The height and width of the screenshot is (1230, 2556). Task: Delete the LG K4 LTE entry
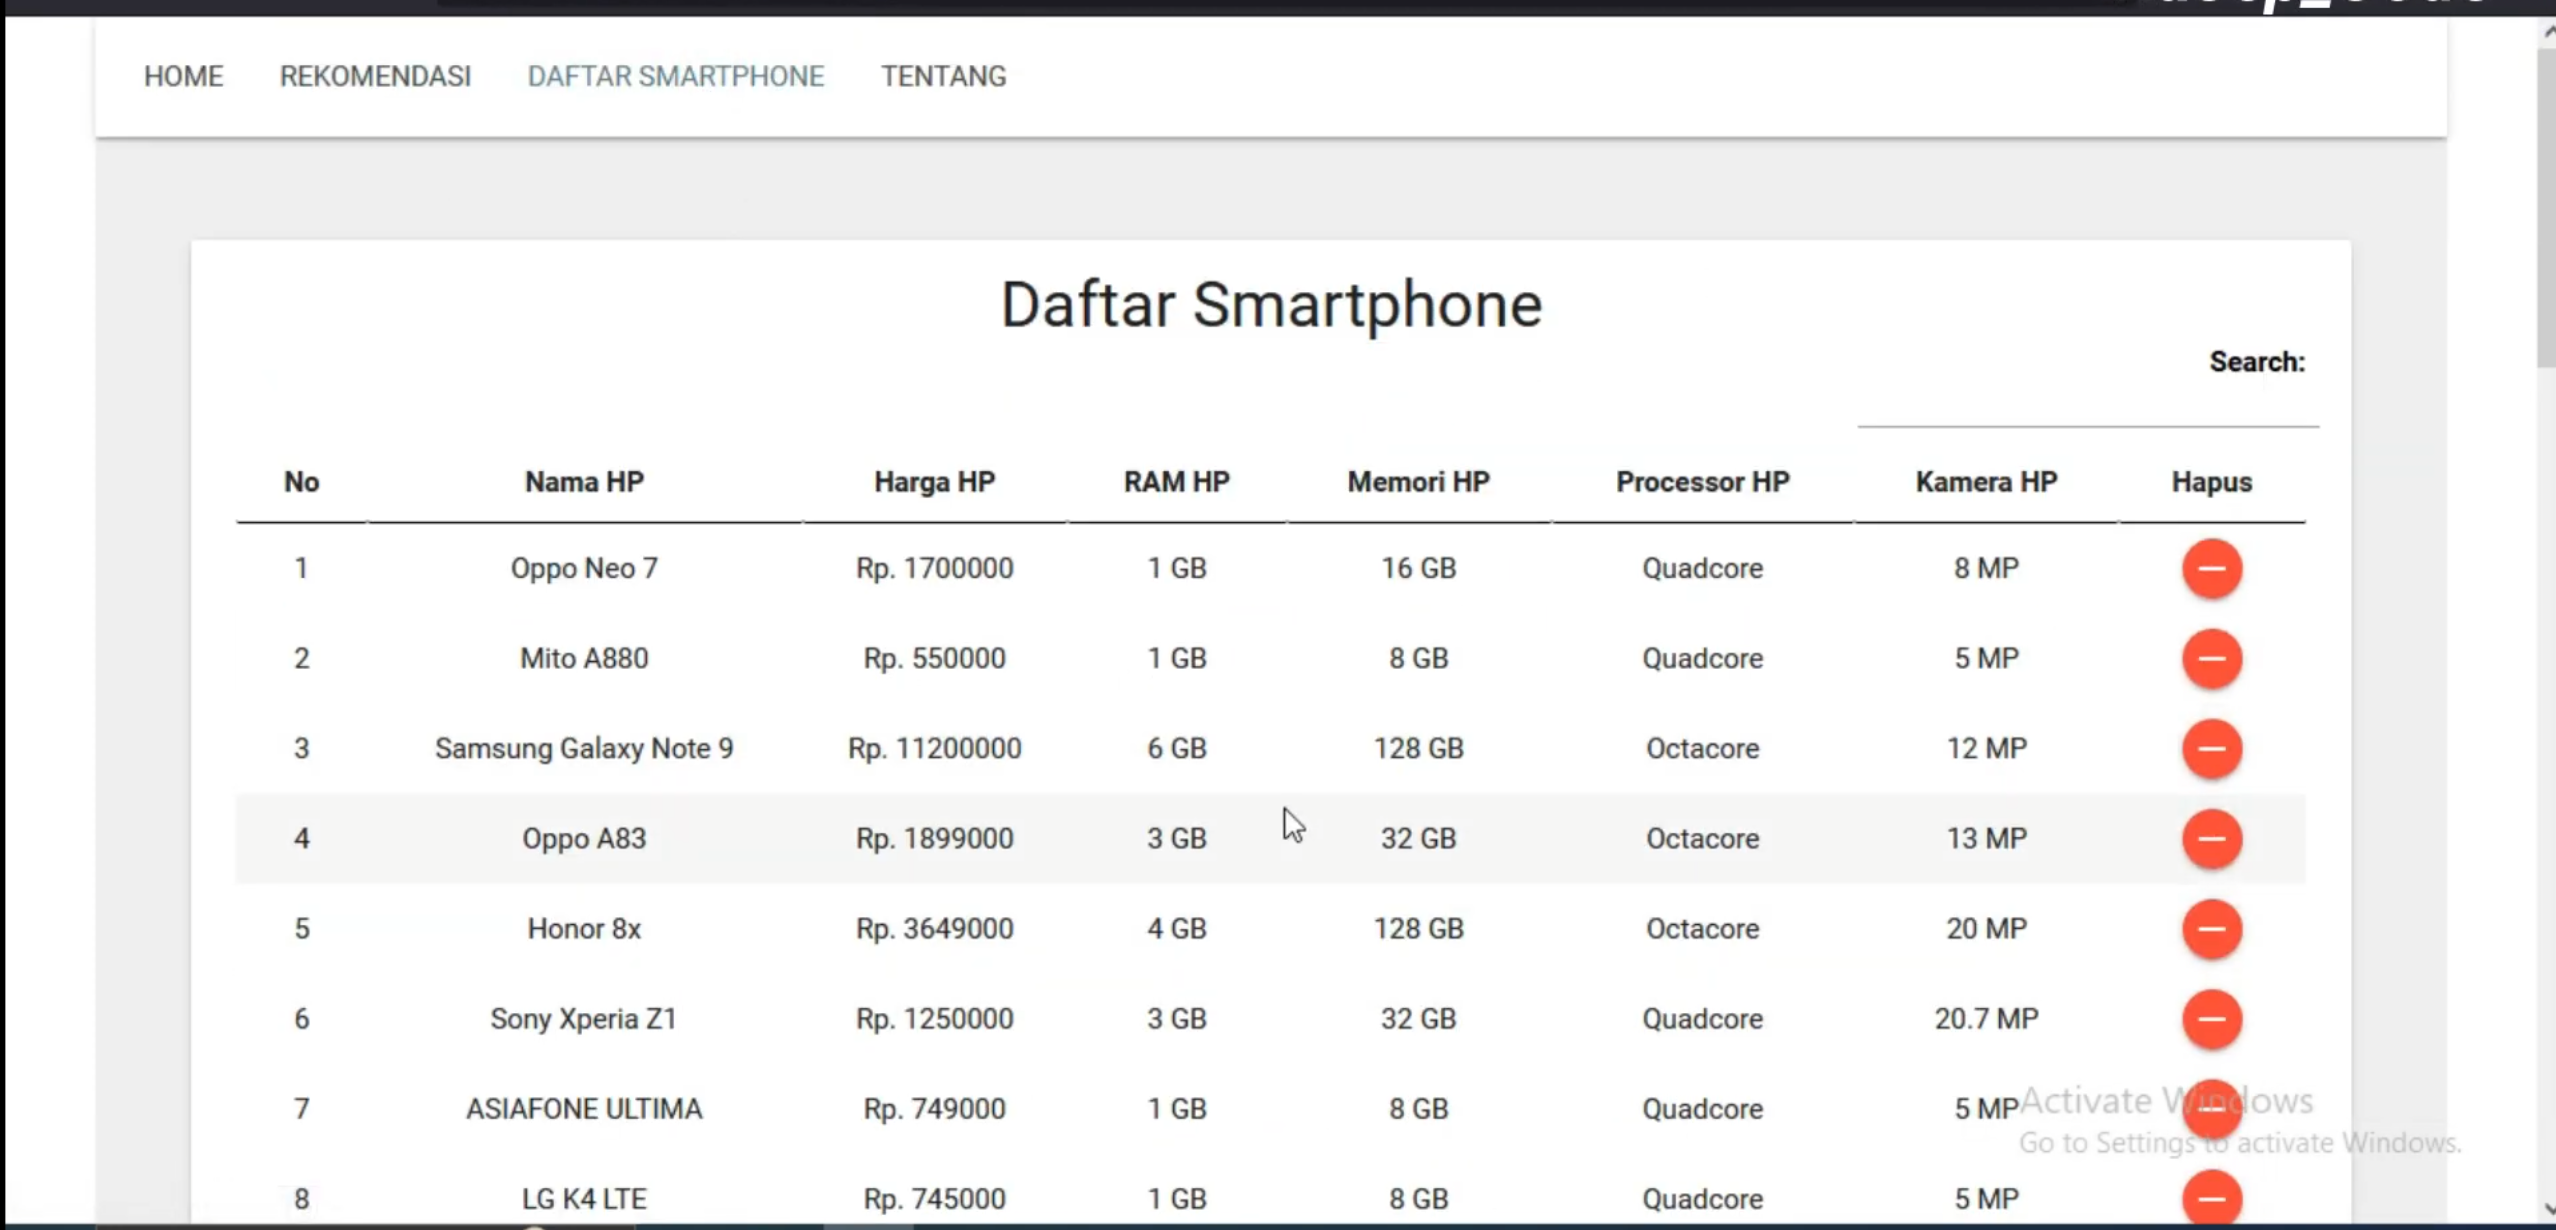click(x=2211, y=1198)
